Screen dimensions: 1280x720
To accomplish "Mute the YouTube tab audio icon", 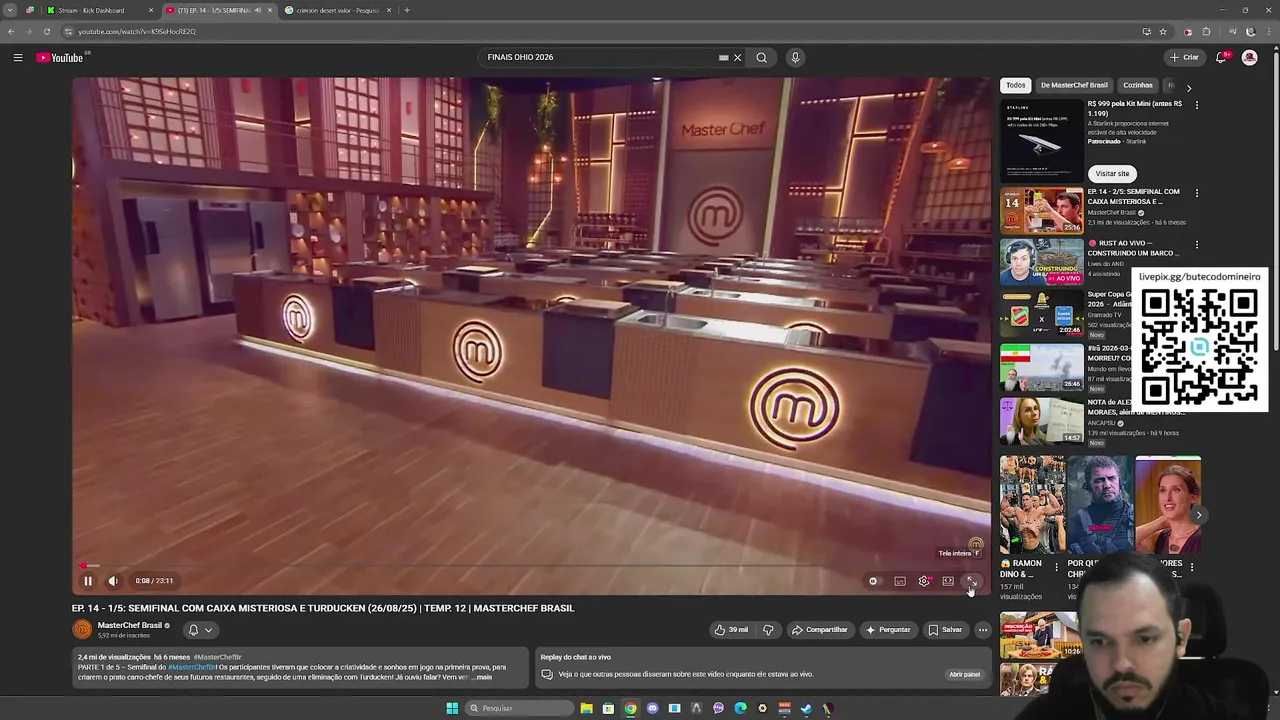I will pyautogui.click(x=258, y=10).
